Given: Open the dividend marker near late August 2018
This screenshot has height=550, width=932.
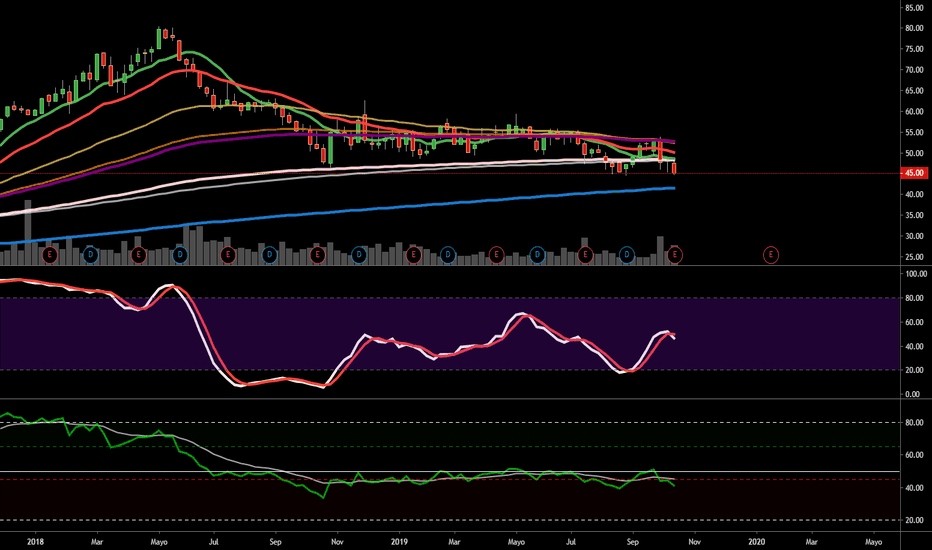Looking at the screenshot, I should click(269, 255).
